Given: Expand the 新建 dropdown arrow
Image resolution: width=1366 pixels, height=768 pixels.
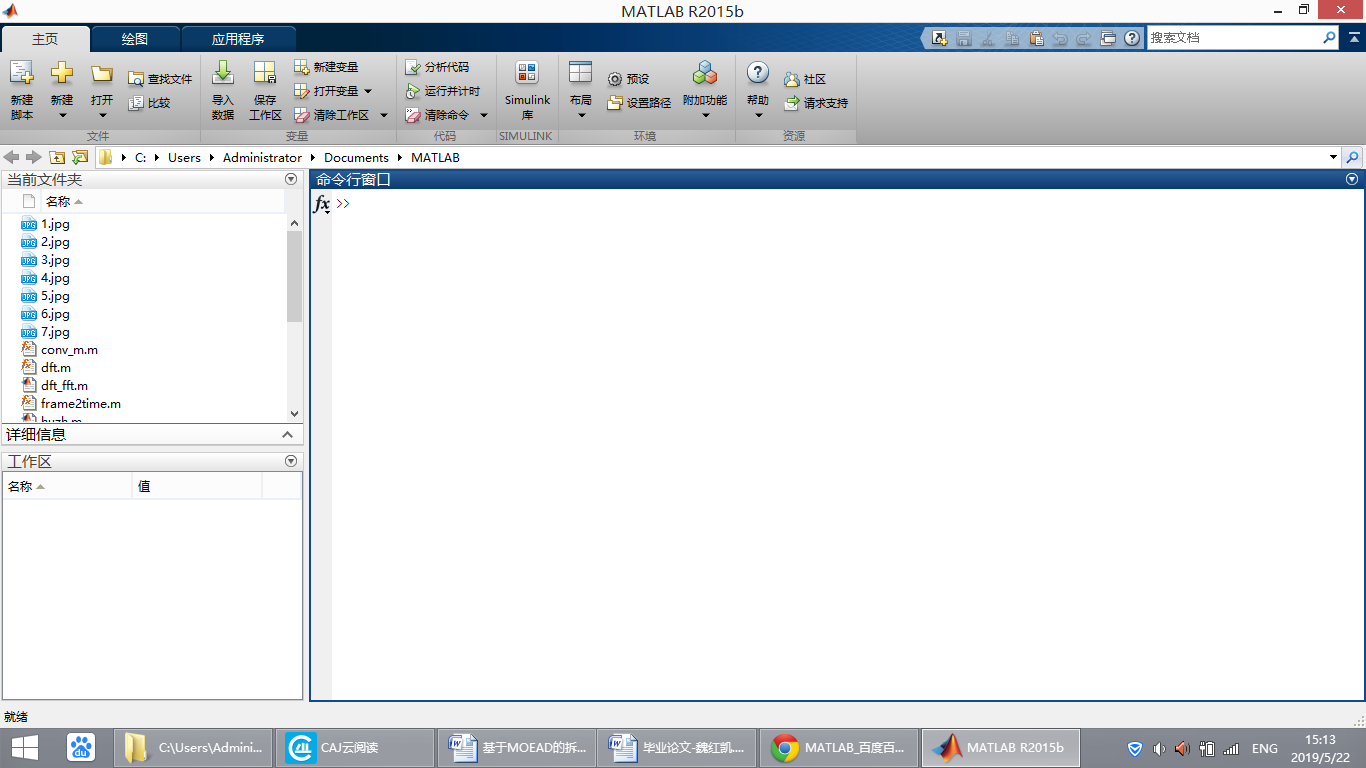Looking at the screenshot, I should pyautogui.click(x=62, y=116).
